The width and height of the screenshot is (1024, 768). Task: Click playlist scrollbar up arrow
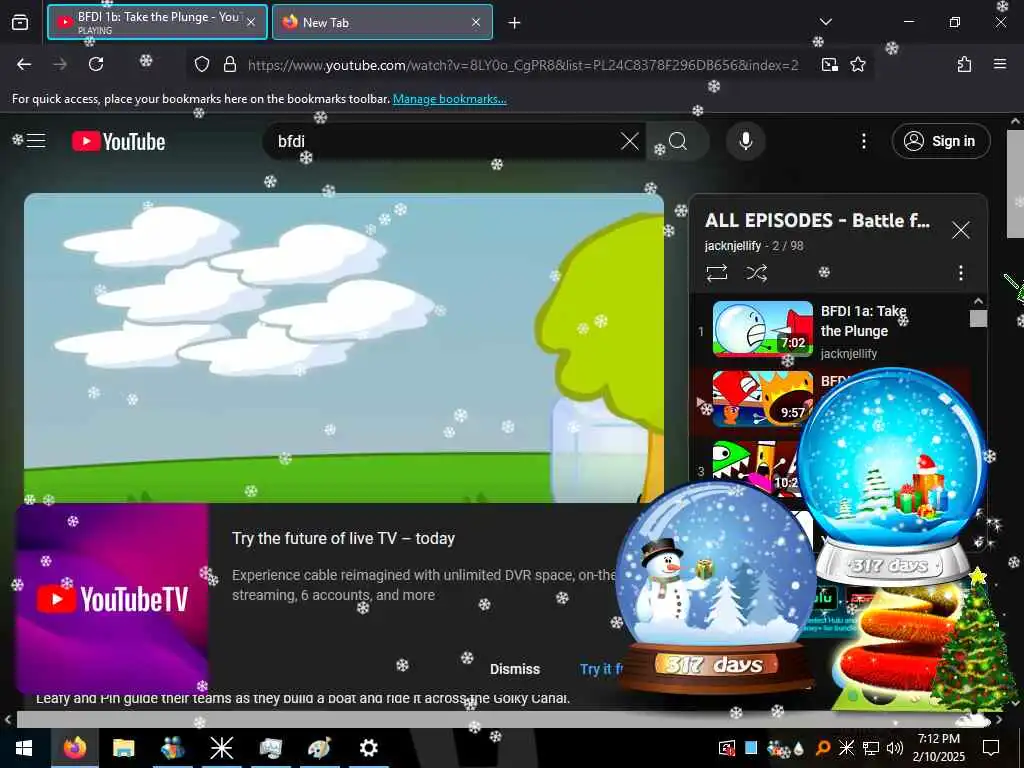[978, 301]
